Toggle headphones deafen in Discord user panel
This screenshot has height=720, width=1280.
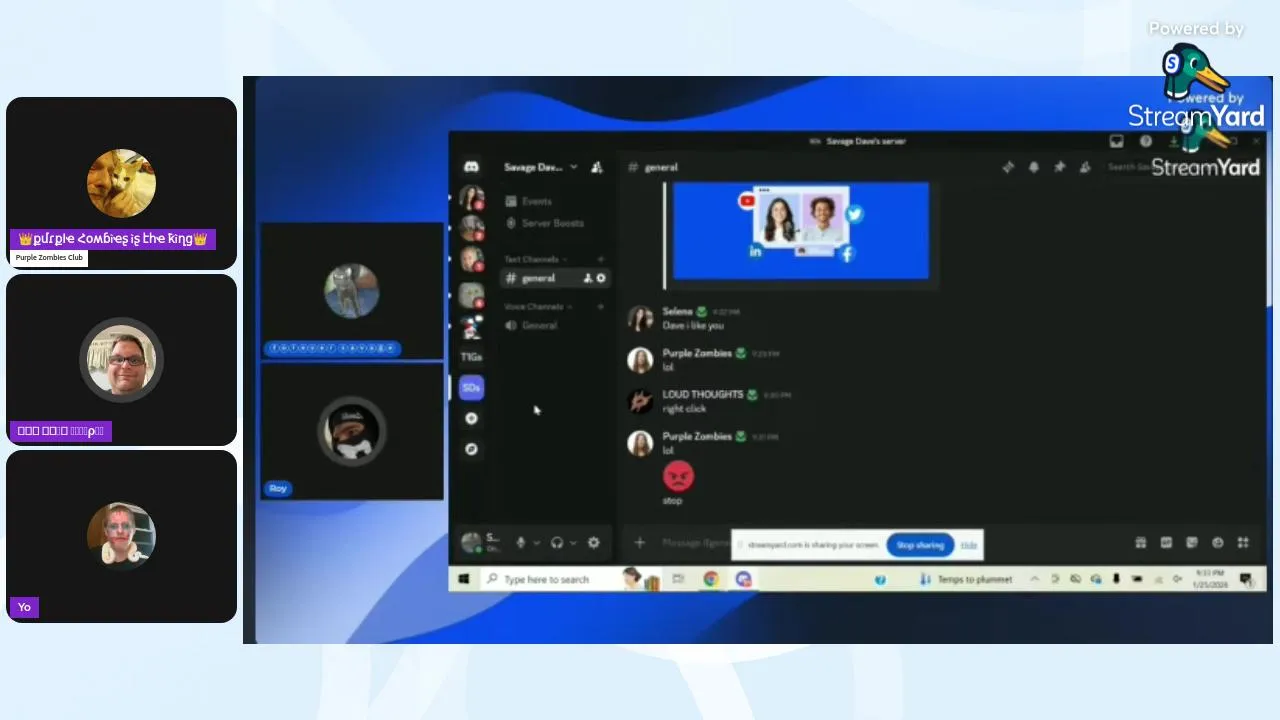tap(557, 542)
